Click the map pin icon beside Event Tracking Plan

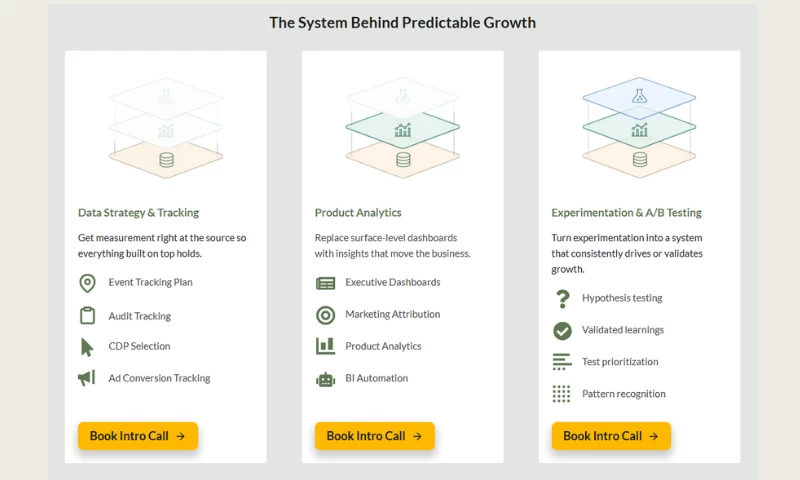87,283
